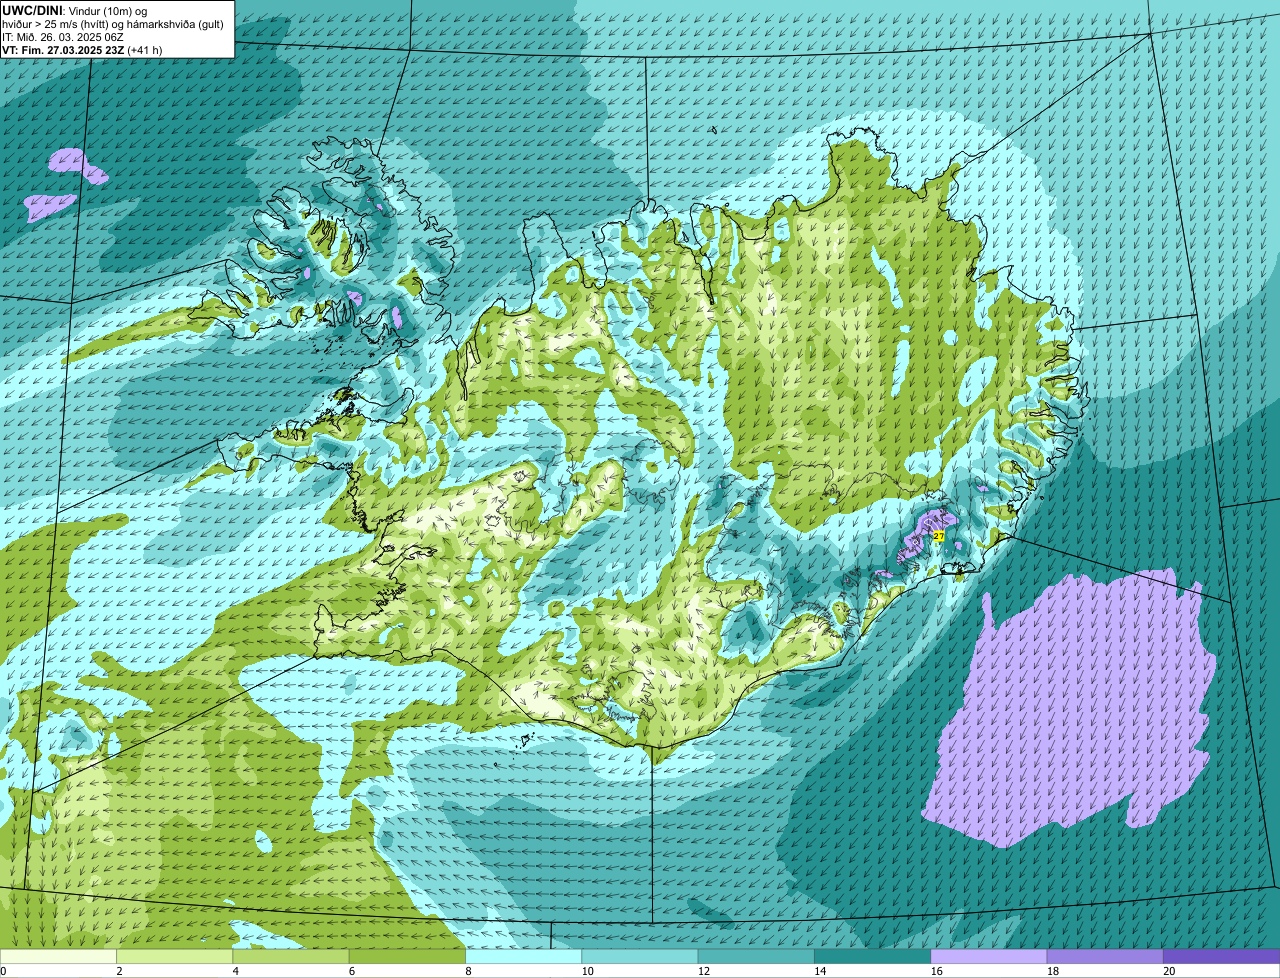Click the light green 2–4 m/s legend swatch
This screenshot has height=978, width=1280.
(175, 956)
